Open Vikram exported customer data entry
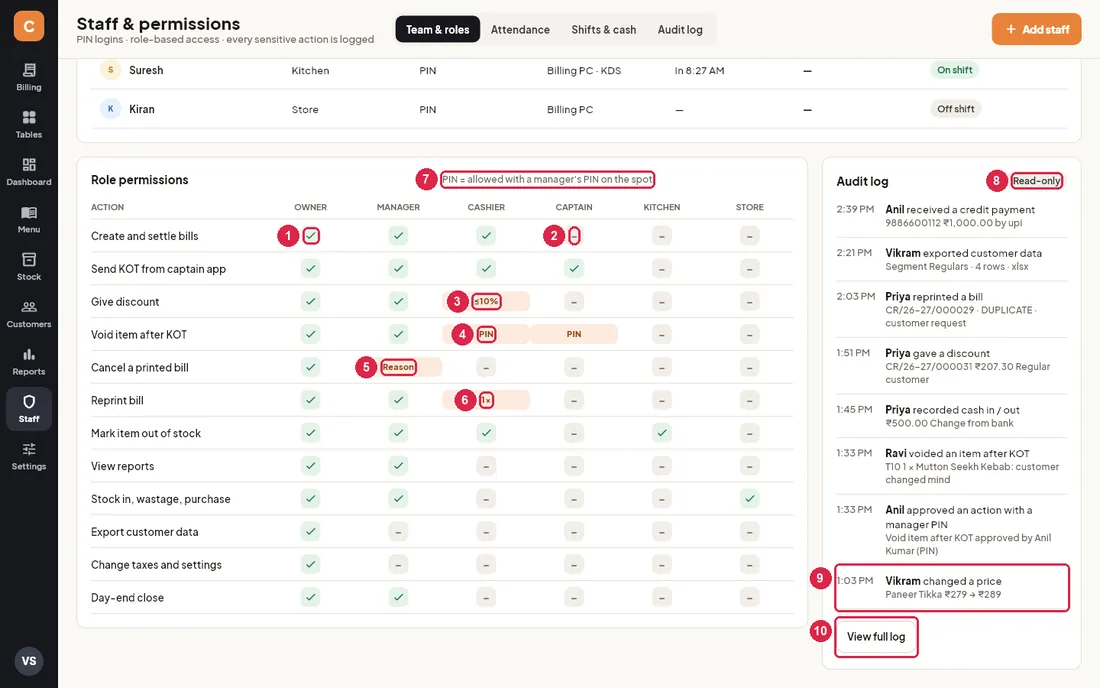Image resolution: width=1100 pixels, height=688 pixels. coord(951,259)
